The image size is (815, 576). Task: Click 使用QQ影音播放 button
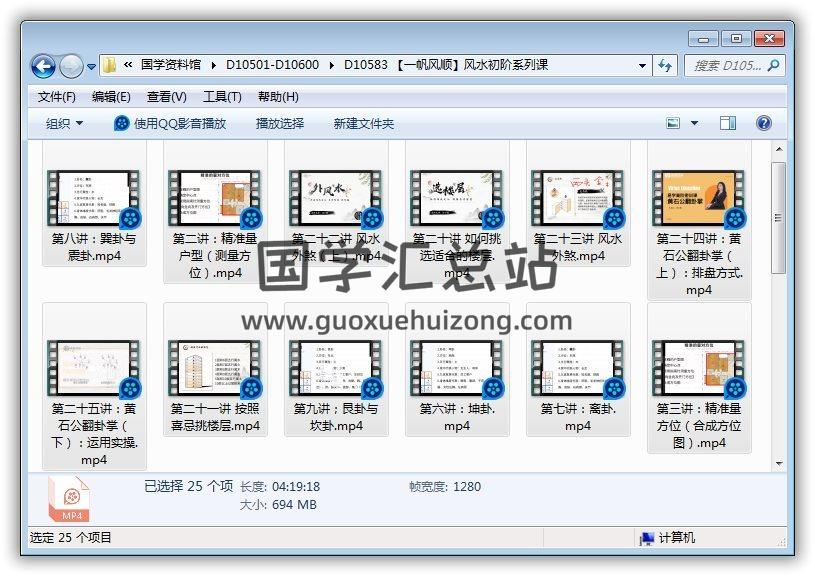pos(170,123)
